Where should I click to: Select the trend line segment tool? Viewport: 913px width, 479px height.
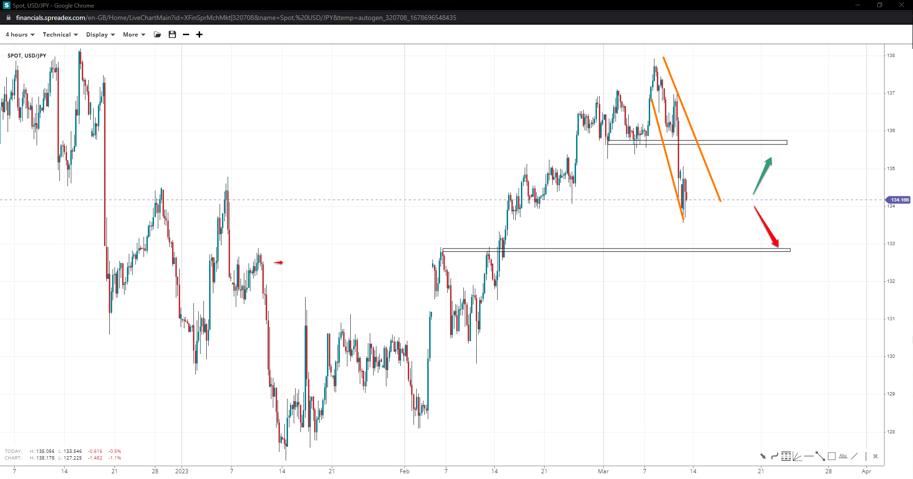click(820, 456)
